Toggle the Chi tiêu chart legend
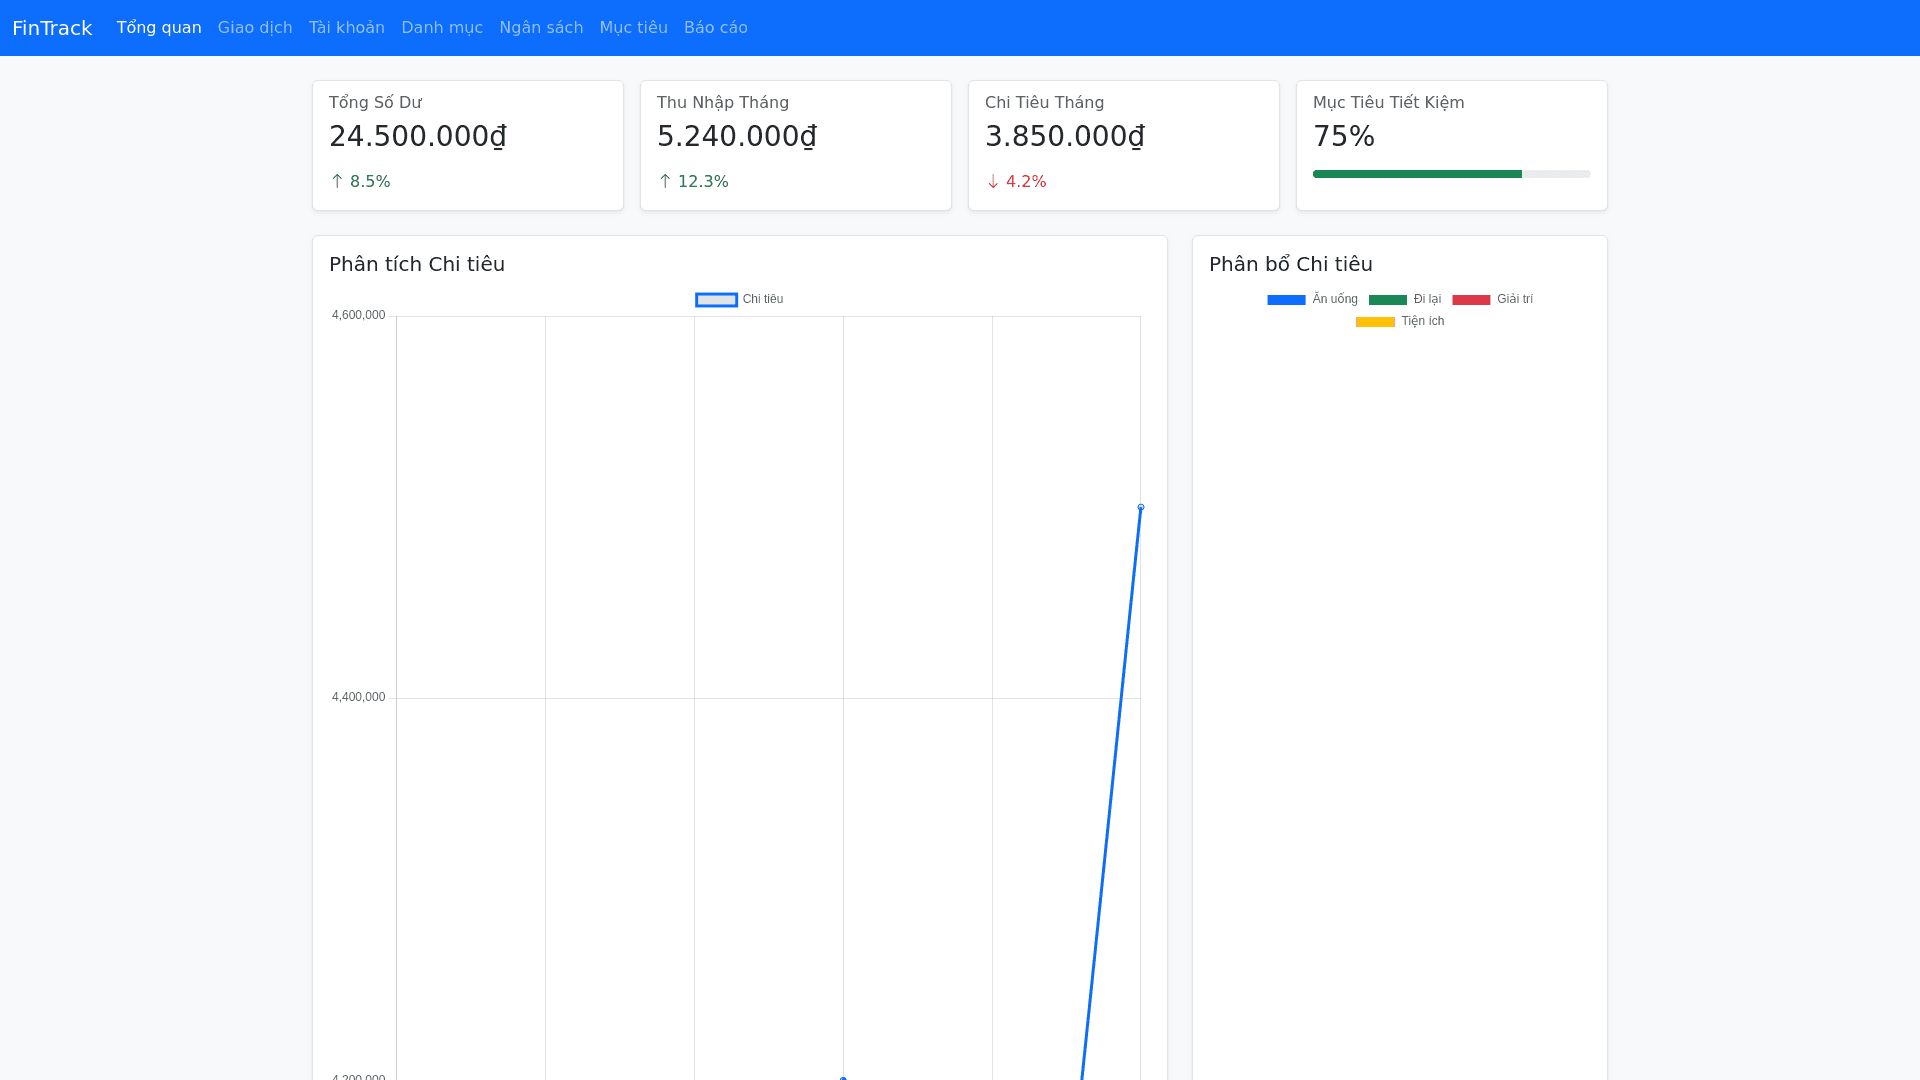 [x=739, y=300]
